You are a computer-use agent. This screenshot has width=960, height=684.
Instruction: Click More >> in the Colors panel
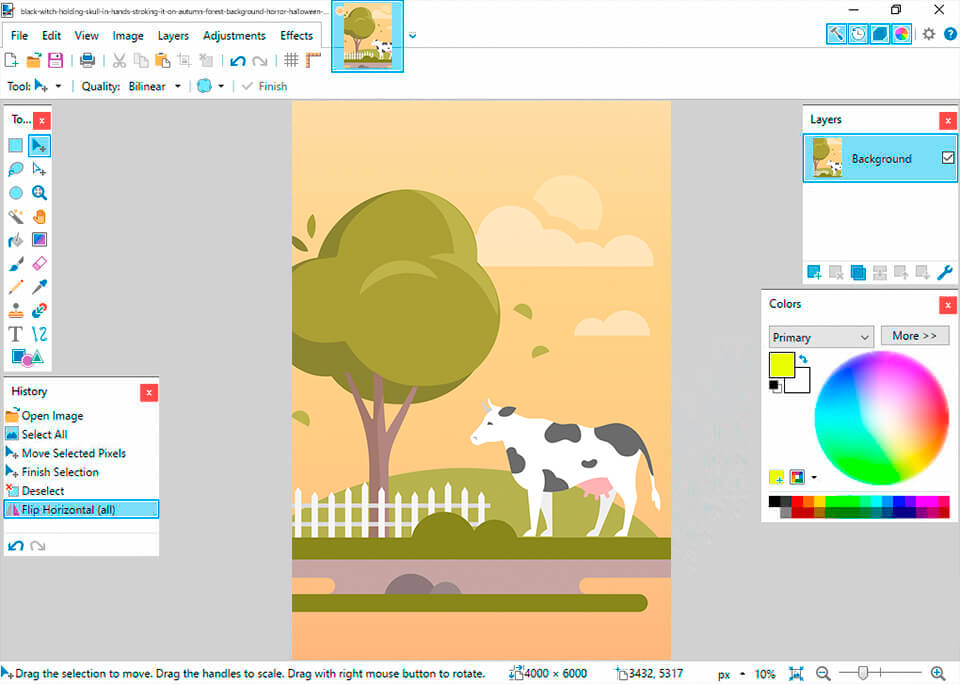click(x=914, y=335)
